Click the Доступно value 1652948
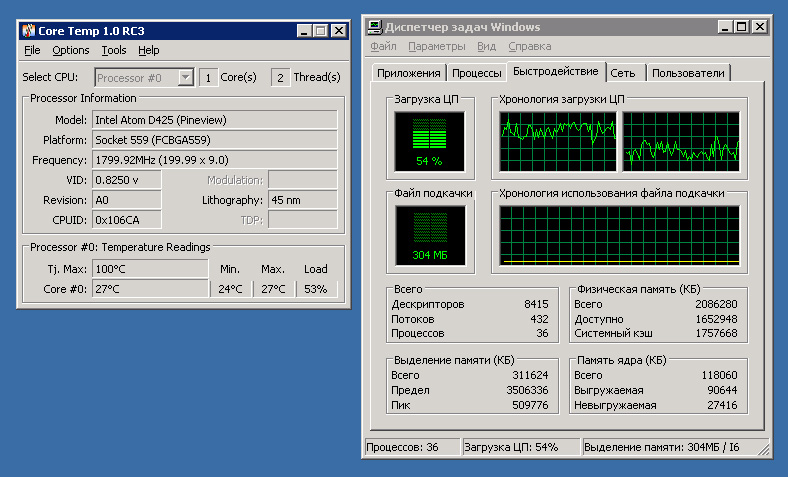Image resolution: width=788 pixels, height=477 pixels. [716, 319]
